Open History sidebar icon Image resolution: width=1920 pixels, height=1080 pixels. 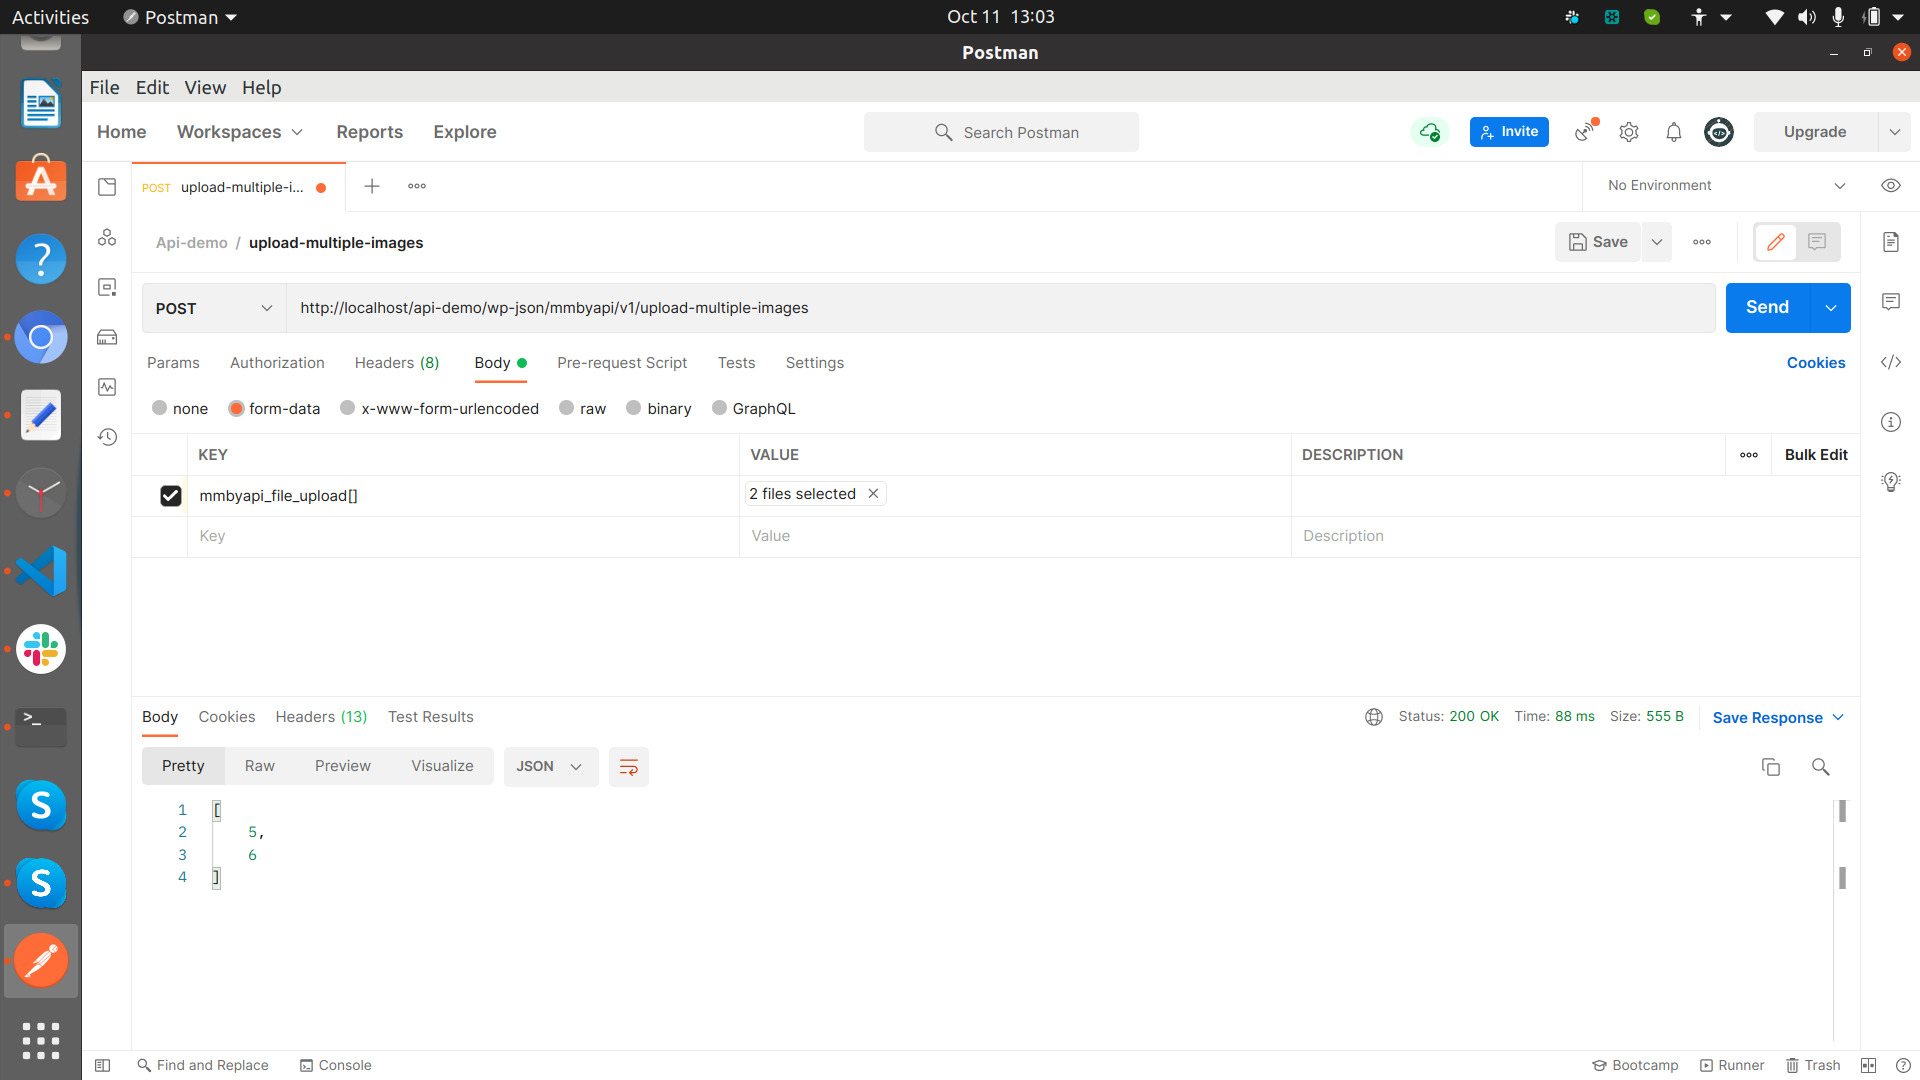point(107,437)
